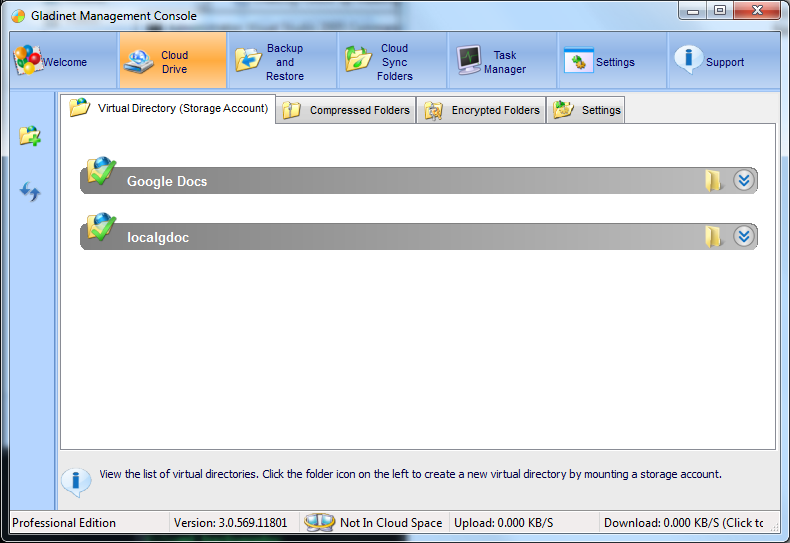The width and height of the screenshot is (790, 543).
Task: Click the Upload: 0.000 KB/S status entry
Action: pos(503,523)
